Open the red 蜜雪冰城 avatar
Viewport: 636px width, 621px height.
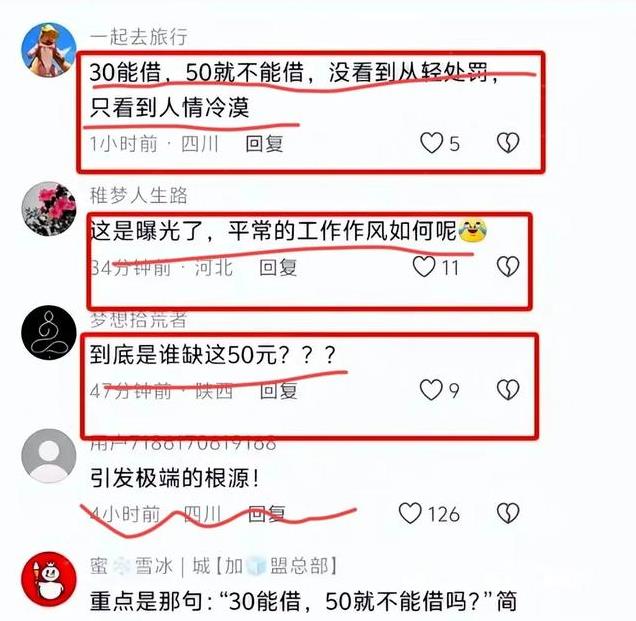[49, 579]
